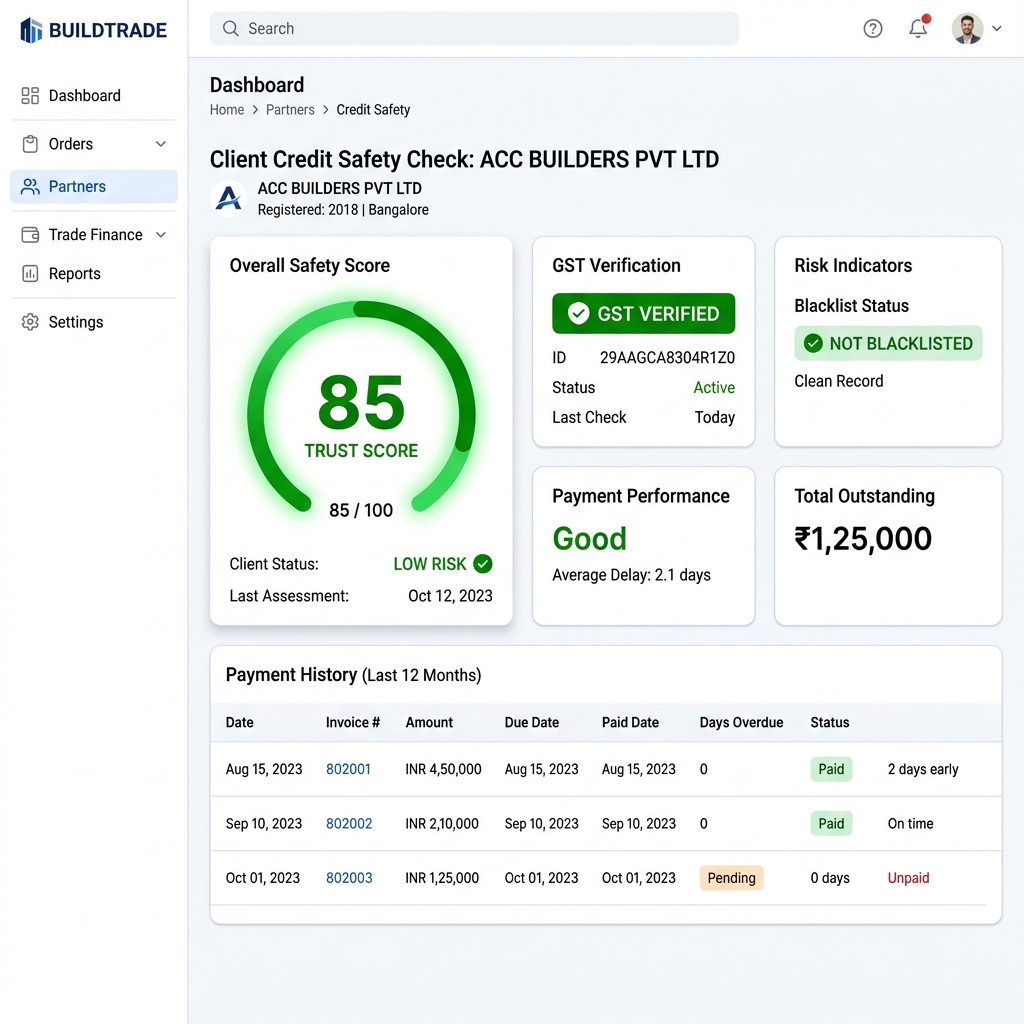This screenshot has width=1024, height=1024.
Task: Click the Orders clipboard icon
Action: (x=30, y=144)
